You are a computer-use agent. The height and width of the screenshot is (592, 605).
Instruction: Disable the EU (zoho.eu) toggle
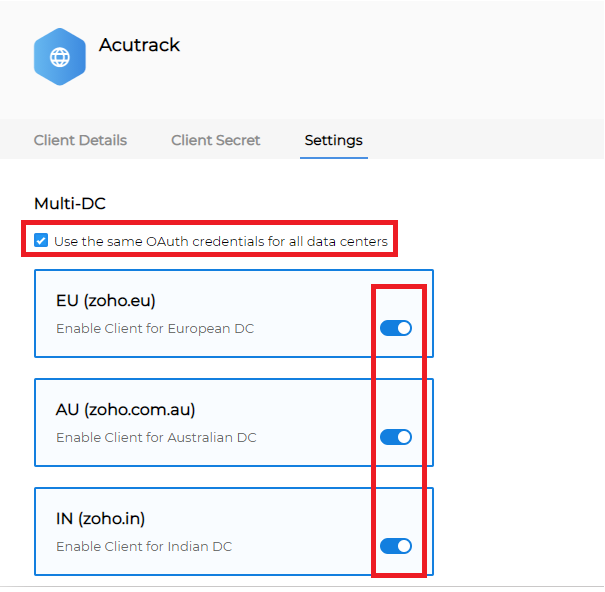[396, 328]
